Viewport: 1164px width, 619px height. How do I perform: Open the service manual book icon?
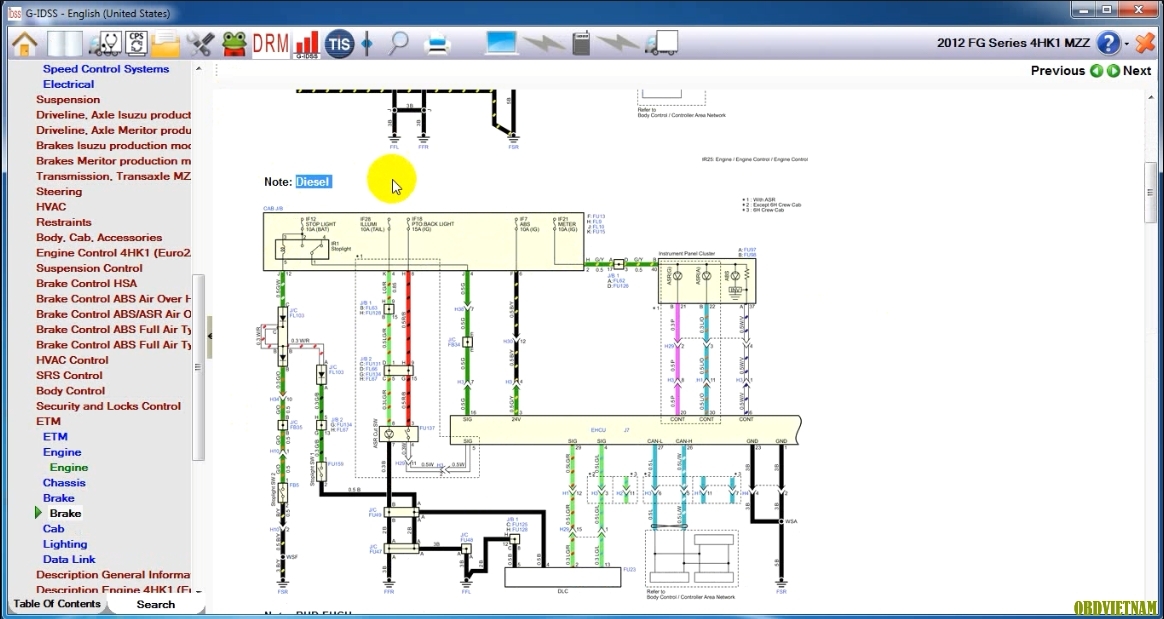(65, 44)
